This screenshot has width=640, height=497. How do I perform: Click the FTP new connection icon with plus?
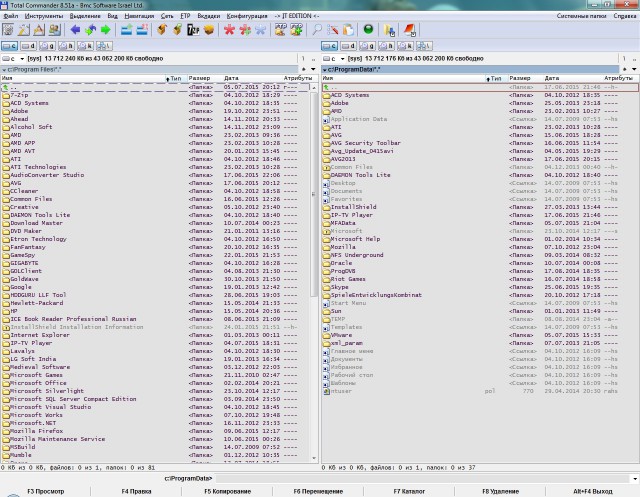click(296, 30)
